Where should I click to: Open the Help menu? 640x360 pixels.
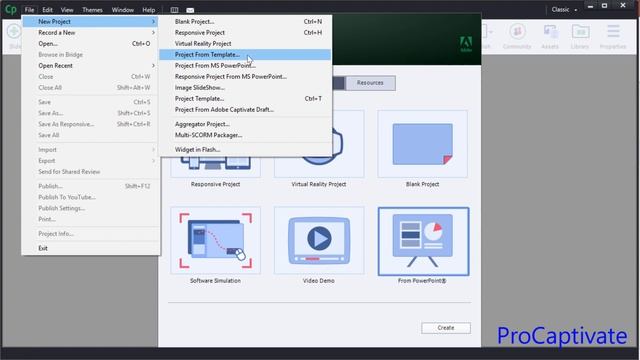(x=149, y=10)
